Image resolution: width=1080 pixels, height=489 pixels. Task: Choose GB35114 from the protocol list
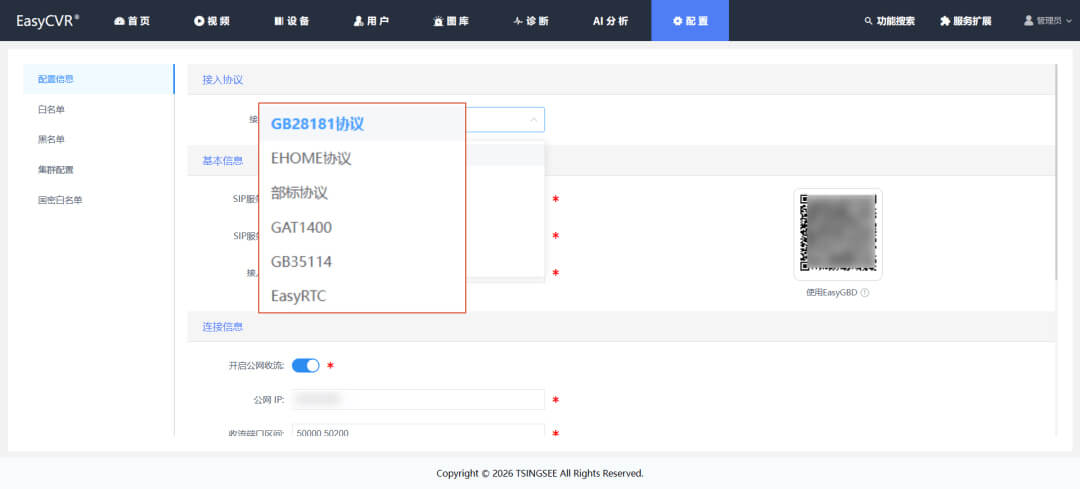[x=362, y=262]
